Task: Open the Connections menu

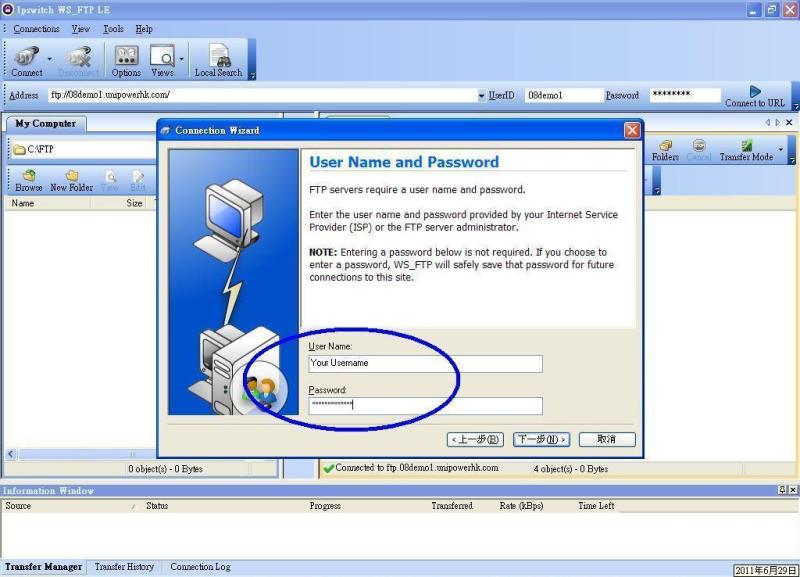Action: click(36, 29)
